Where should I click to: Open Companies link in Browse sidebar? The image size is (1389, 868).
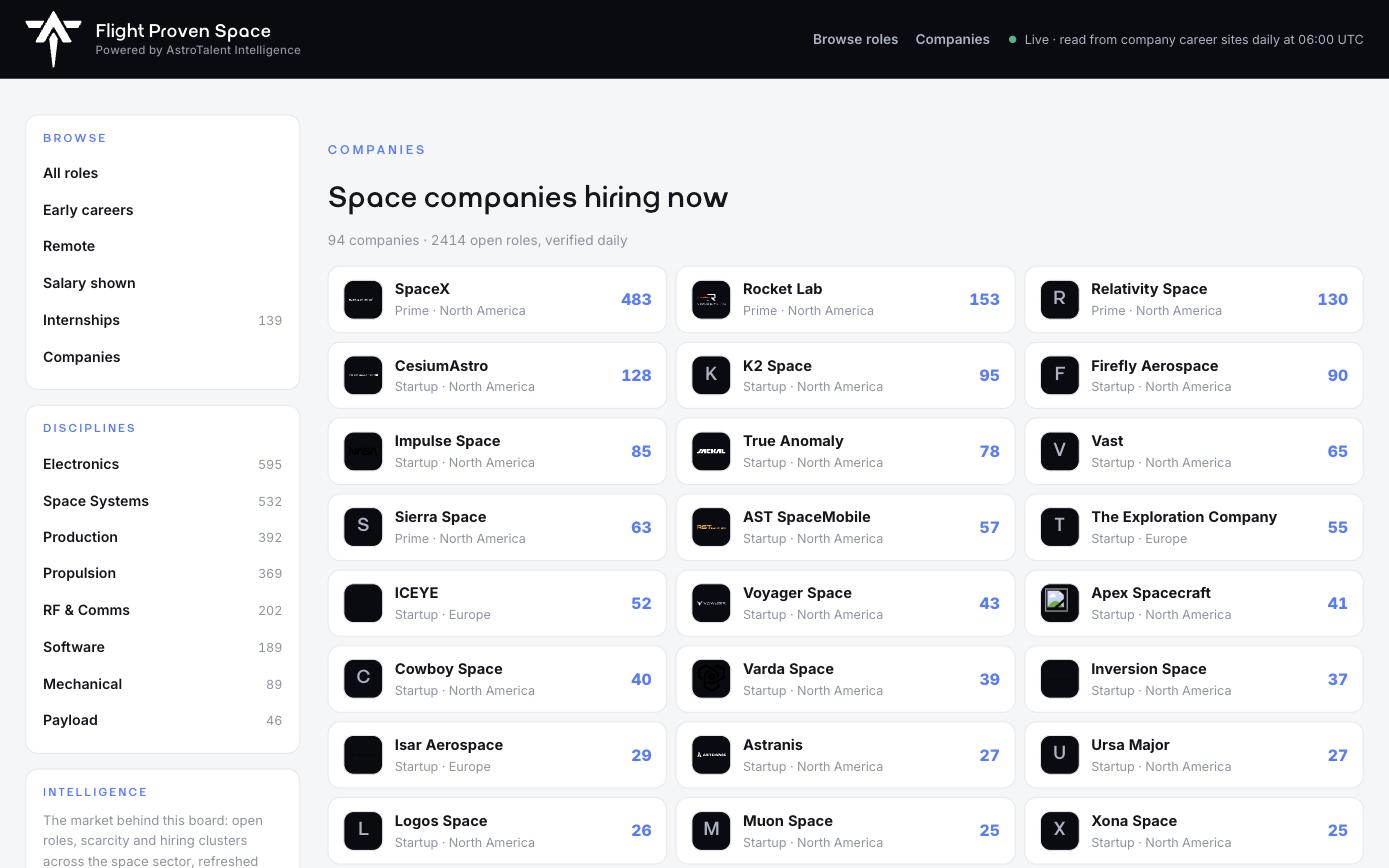tap(162, 357)
